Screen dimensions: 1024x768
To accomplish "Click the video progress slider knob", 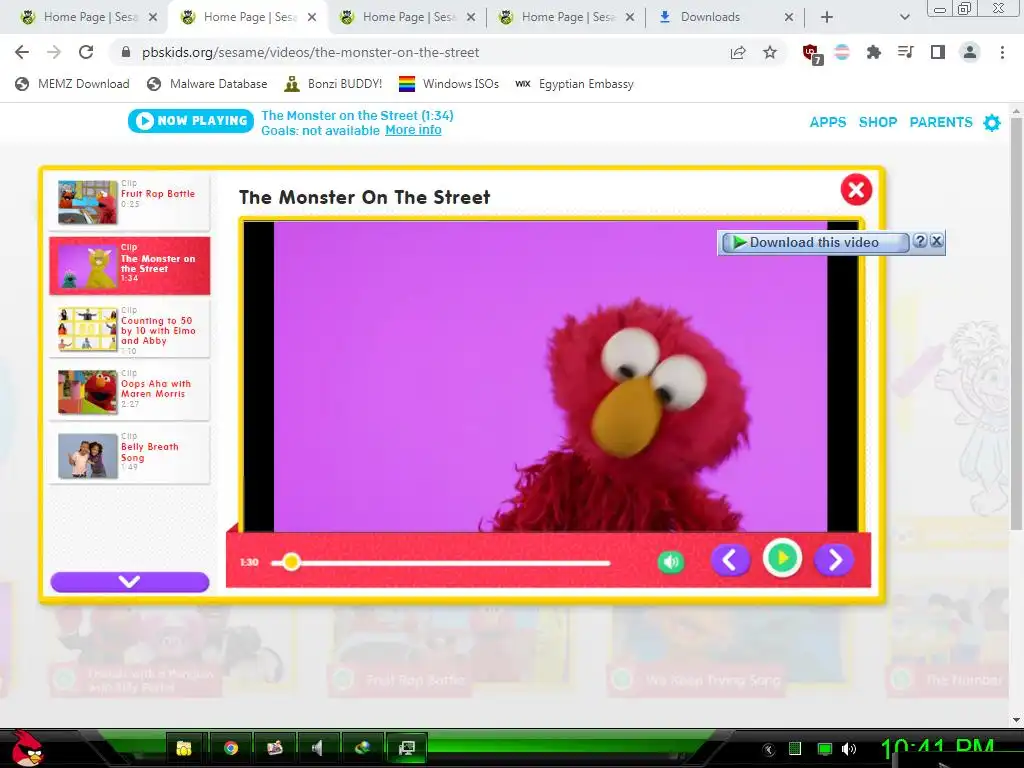I will [x=291, y=562].
